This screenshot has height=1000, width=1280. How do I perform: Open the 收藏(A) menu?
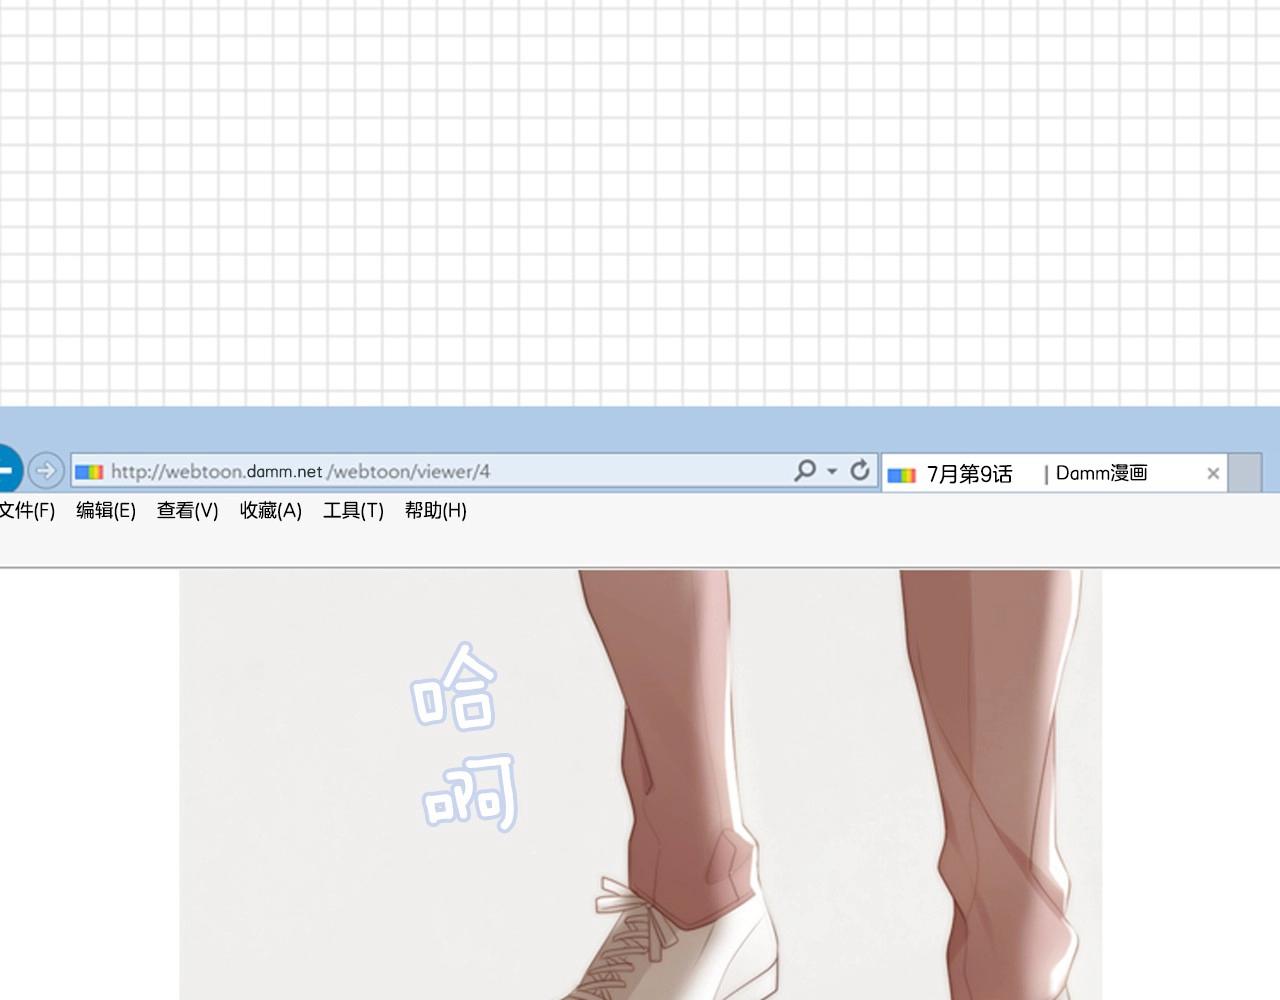271,511
